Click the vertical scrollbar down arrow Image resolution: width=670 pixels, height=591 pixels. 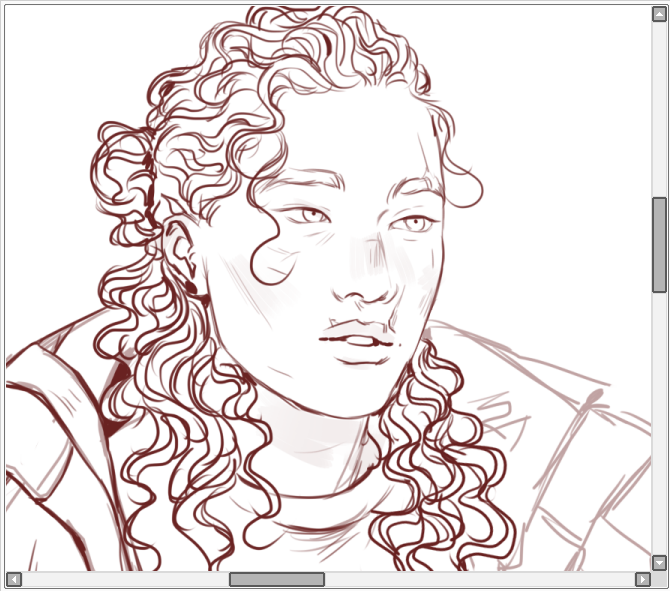click(659, 562)
